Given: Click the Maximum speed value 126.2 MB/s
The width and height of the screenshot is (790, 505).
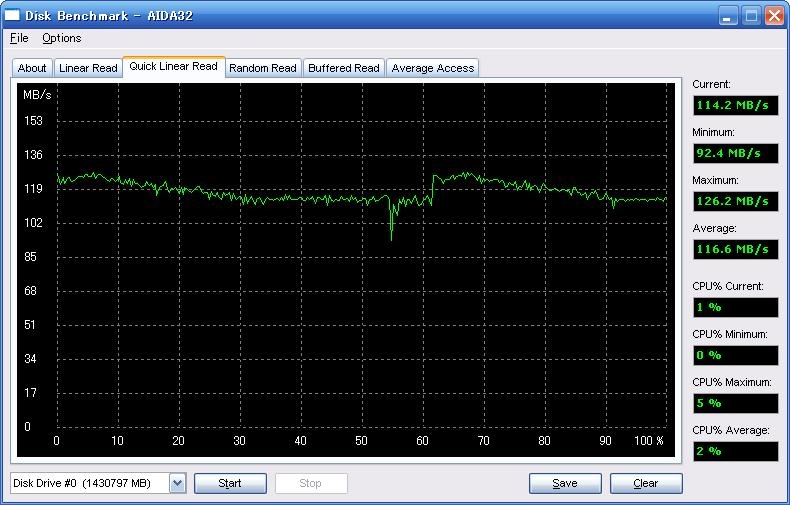Looking at the screenshot, I should pyautogui.click(x=734, y=201).
